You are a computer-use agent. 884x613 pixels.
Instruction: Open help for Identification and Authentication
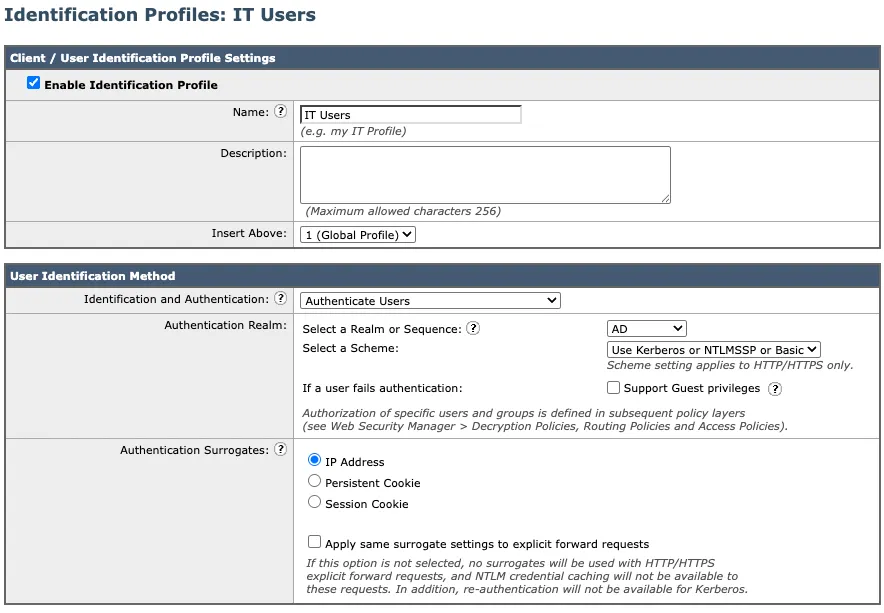tap(280, 300)
